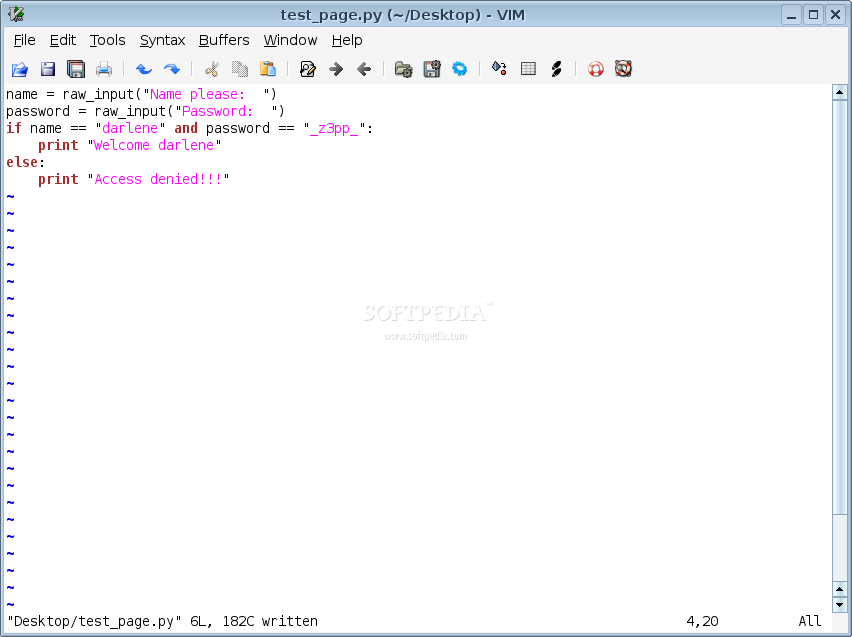Click the scrollbar down arrow at bottom
The width and height of the screenshot is (852, 637).
pos(840,604)
